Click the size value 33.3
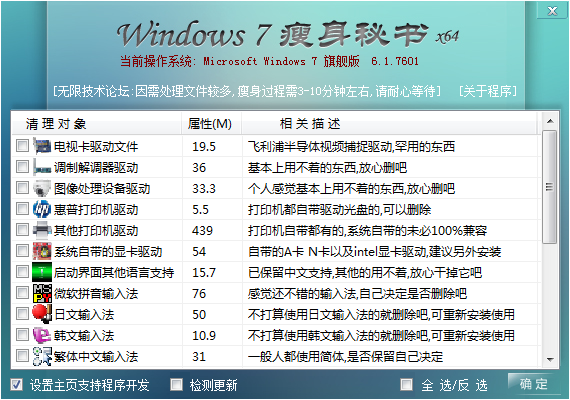Screen dimensions: 570x400 tap(204, 189)
